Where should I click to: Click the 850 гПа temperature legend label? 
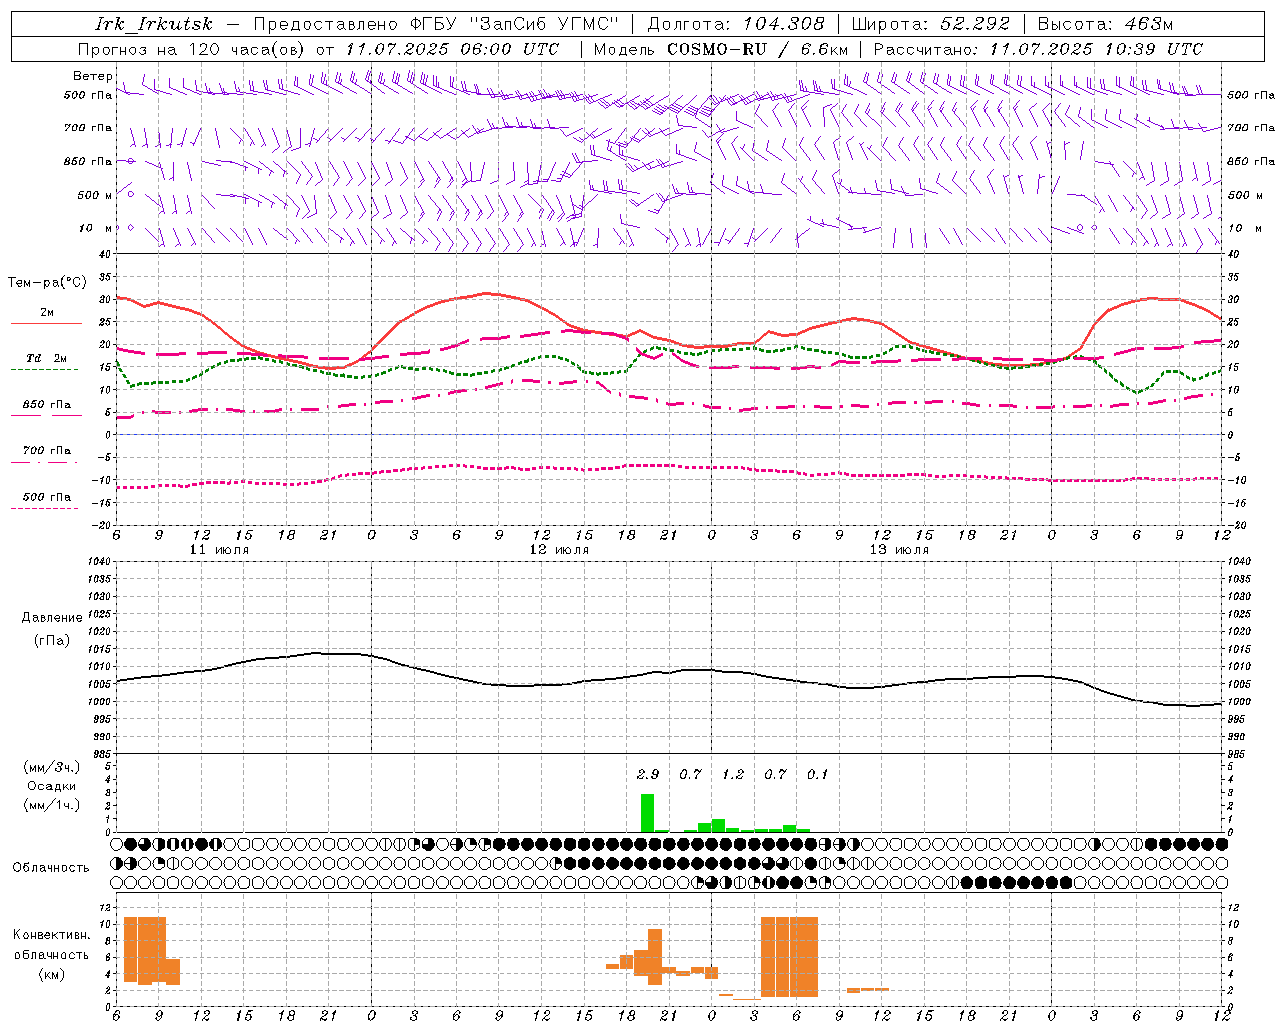click(x=47, y=405)
